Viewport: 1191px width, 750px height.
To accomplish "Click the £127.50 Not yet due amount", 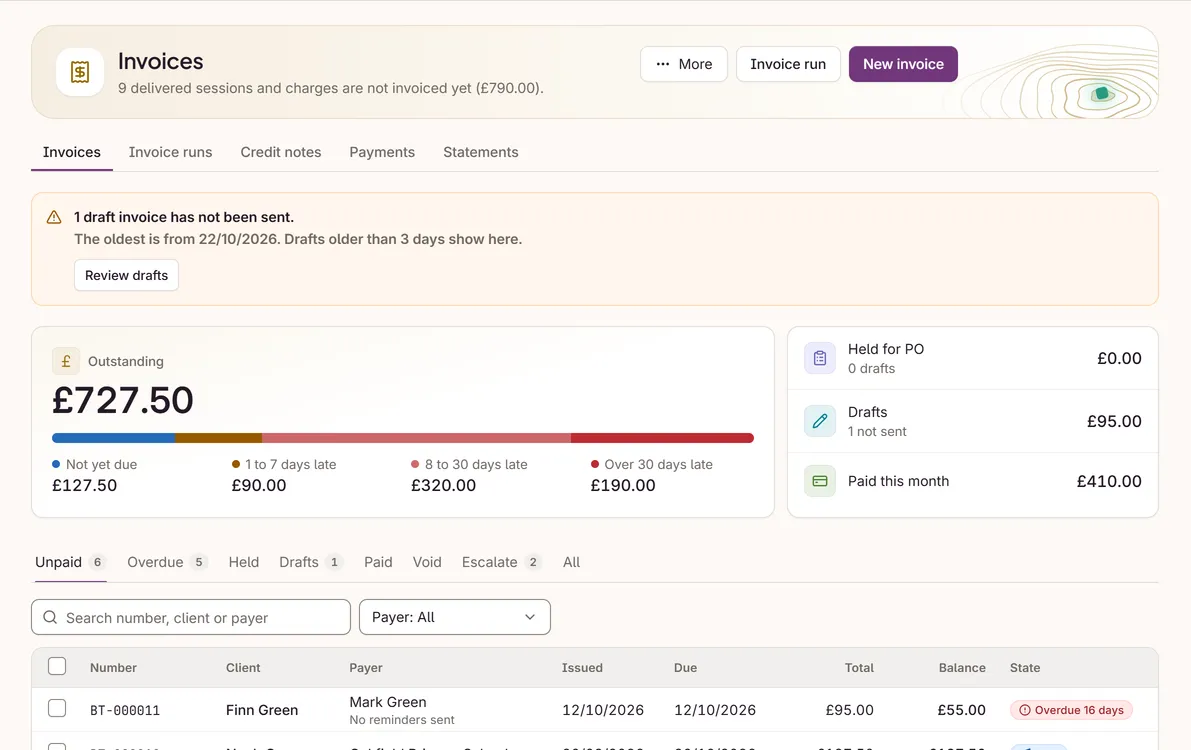I will (x=84, y=486).
